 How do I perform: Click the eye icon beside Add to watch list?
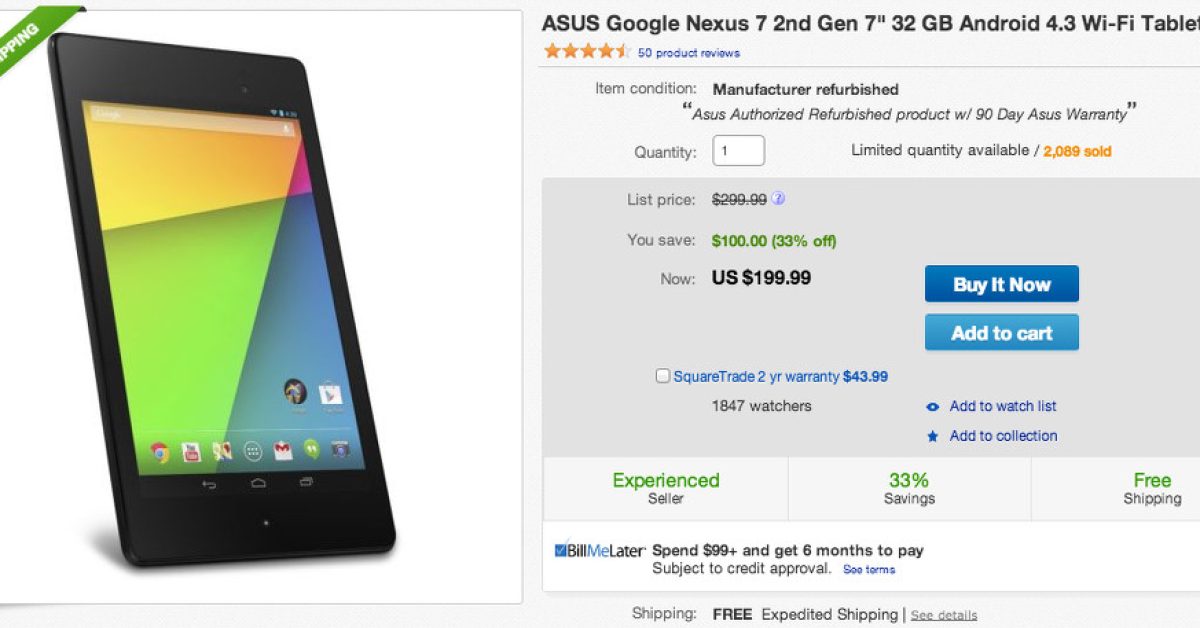tap(933, 407)
